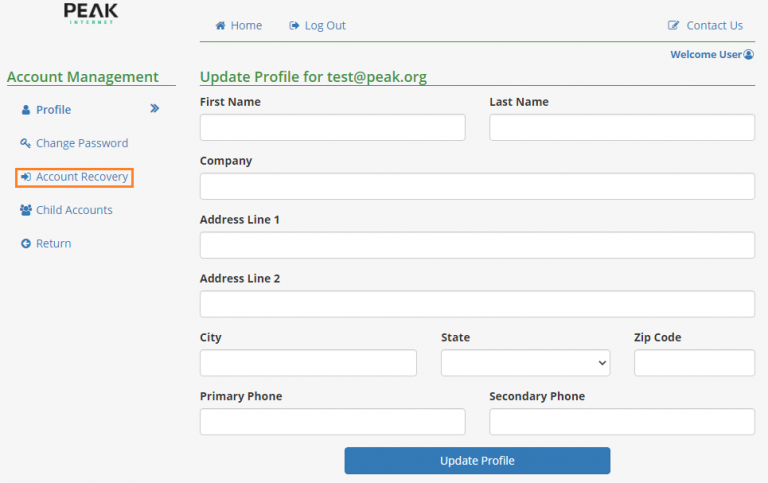
Task: Click the key icon for Change Password
Action: (26, 143)
